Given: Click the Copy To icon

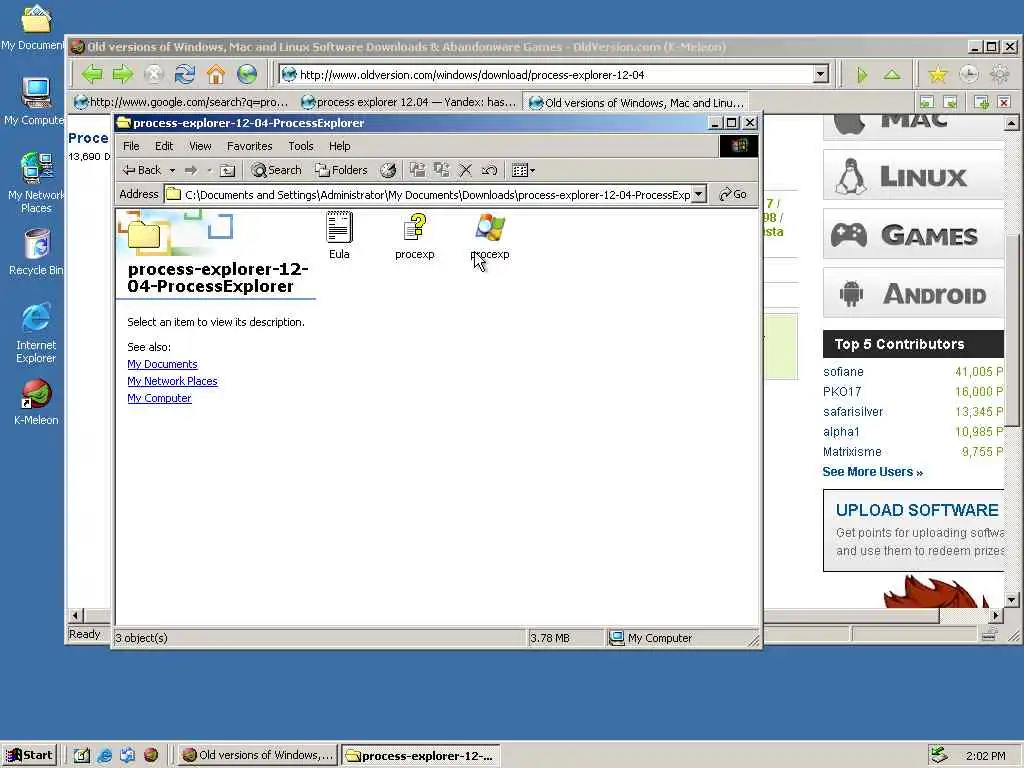Looking at the screenshot, I should point(441,170).
